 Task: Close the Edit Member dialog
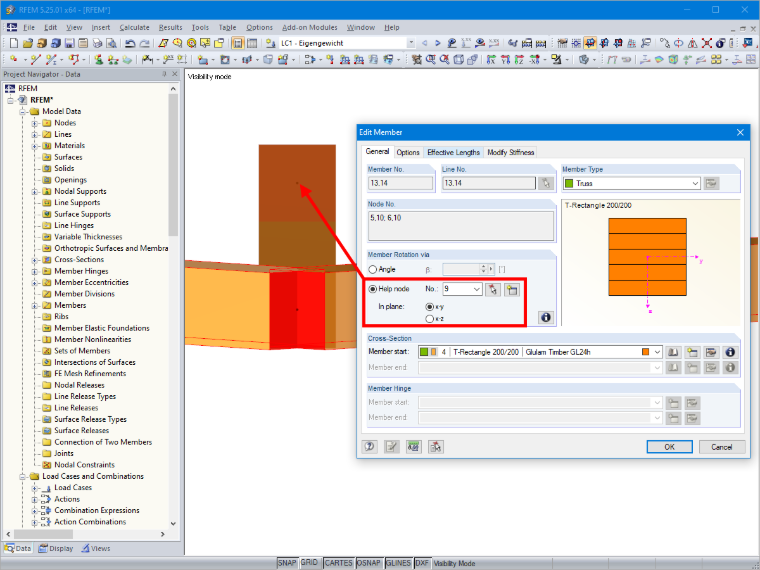click(740, 132)
